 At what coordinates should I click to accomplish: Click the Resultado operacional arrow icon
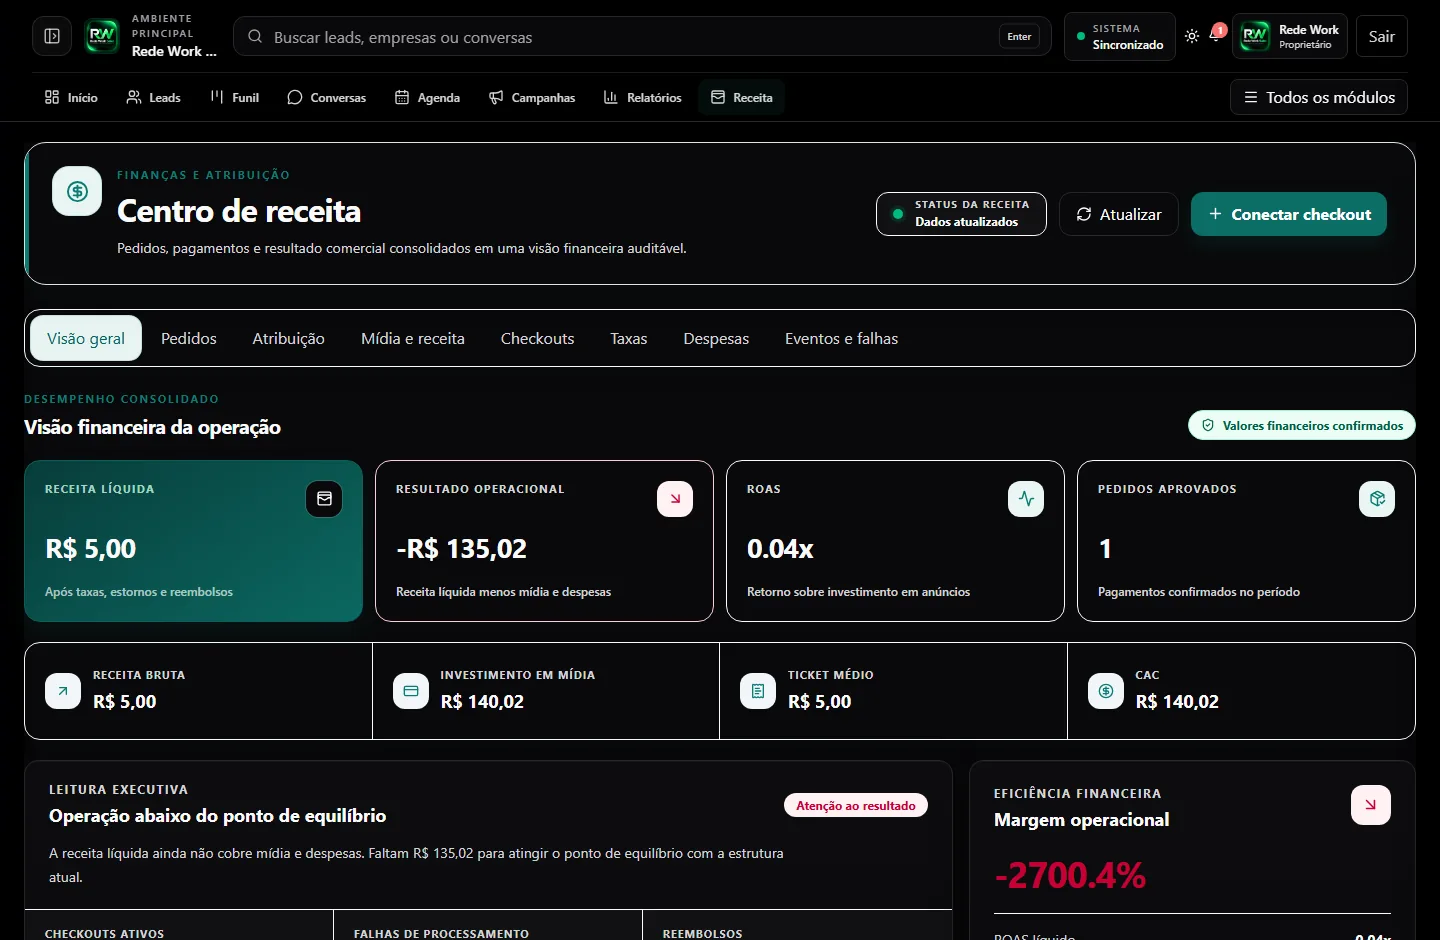(675, 498)
